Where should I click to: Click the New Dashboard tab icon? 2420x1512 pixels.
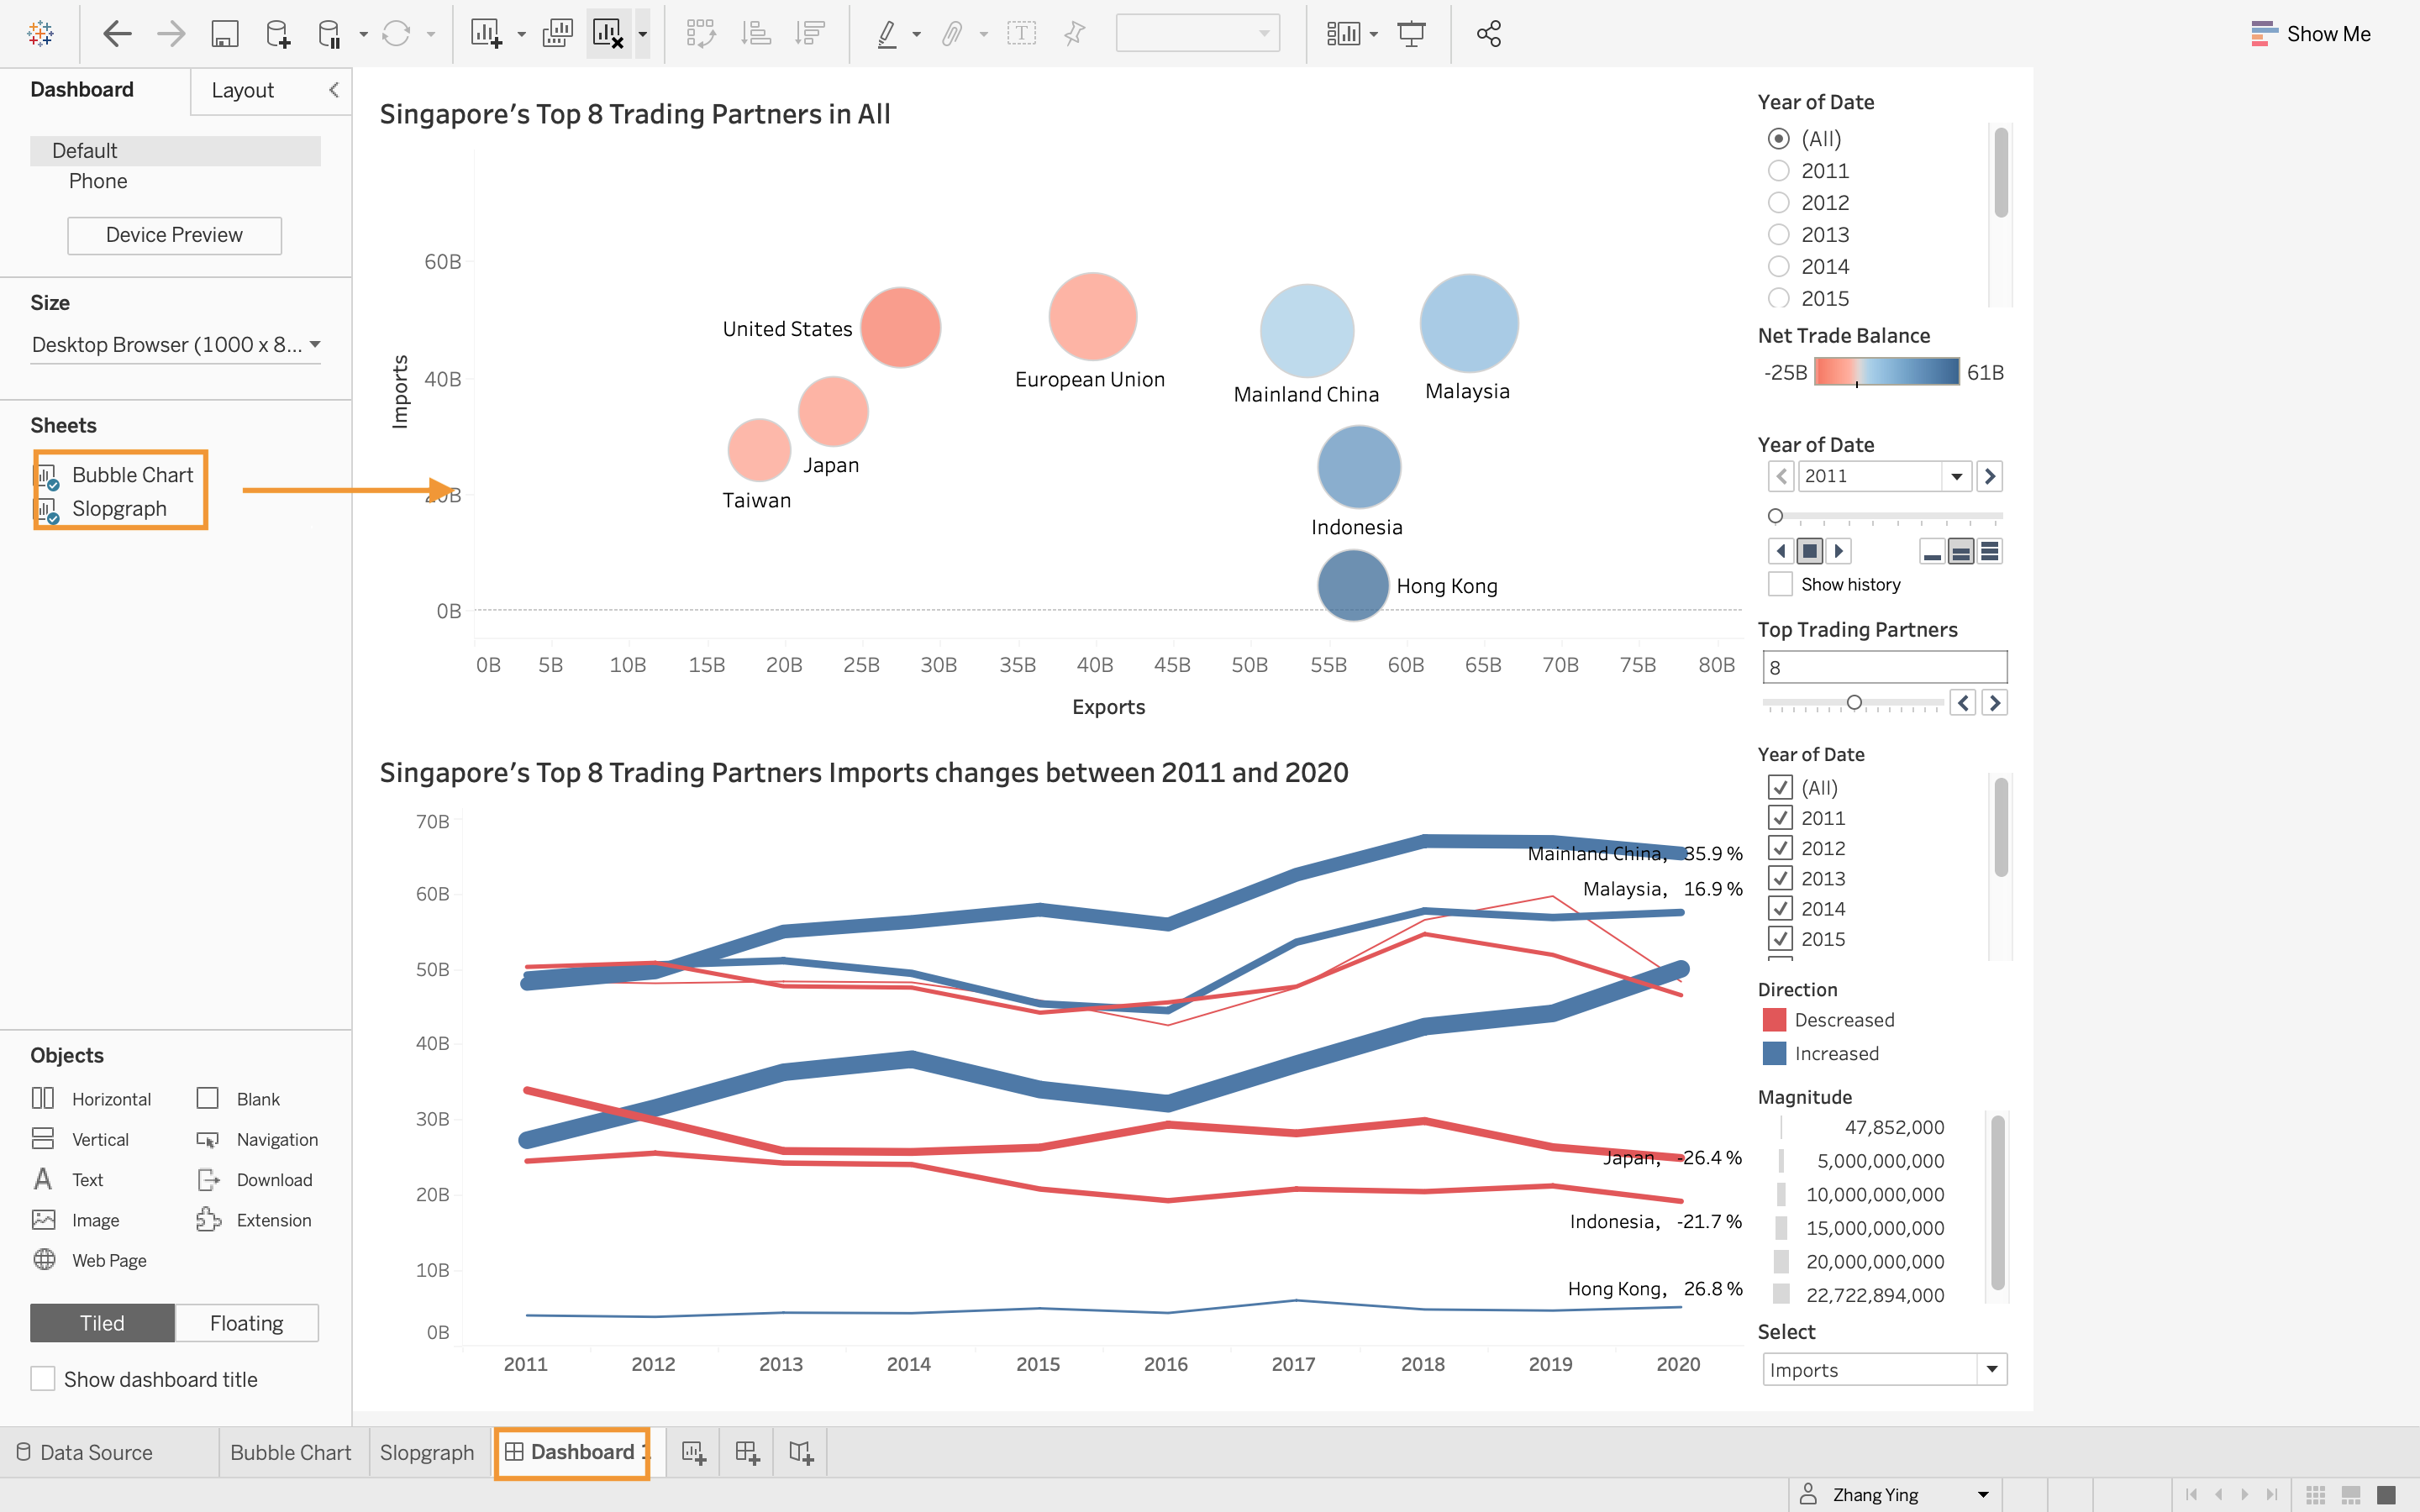pos(747,1452)
